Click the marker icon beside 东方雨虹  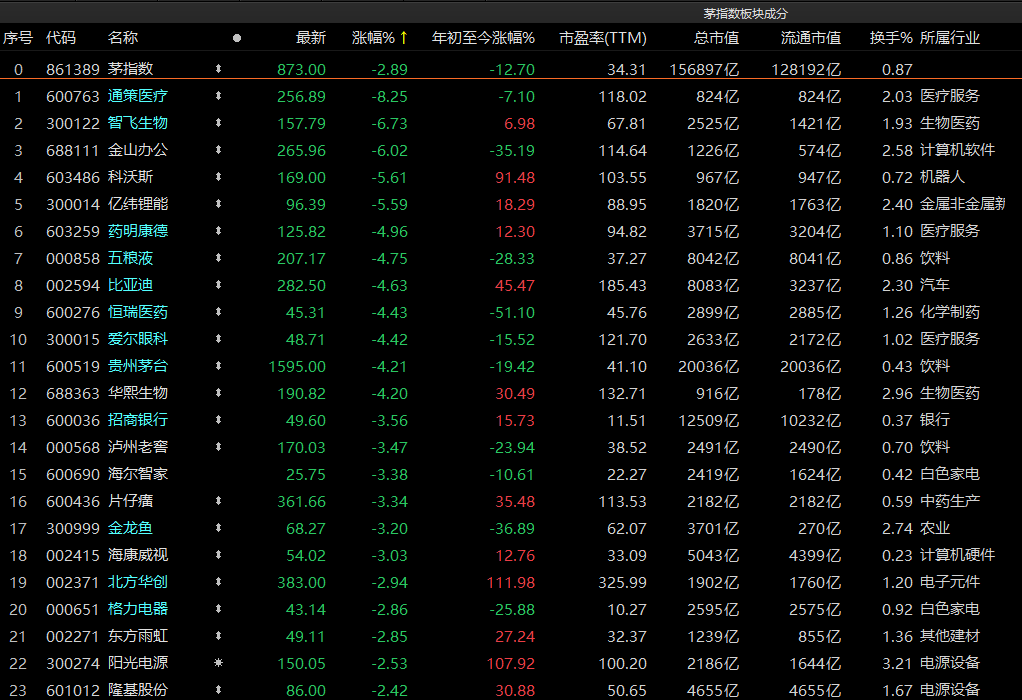pos(218,636)
